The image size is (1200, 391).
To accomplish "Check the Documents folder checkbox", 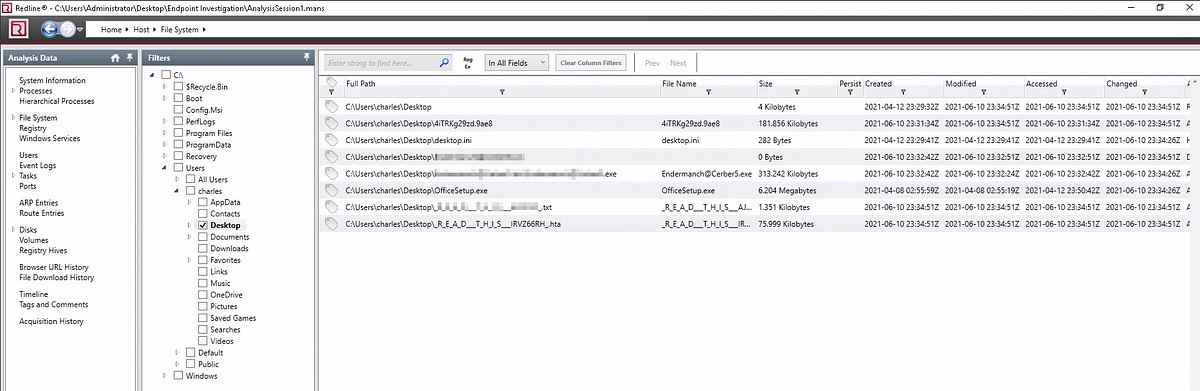I will pyautogui.click(x=202, y=237).
